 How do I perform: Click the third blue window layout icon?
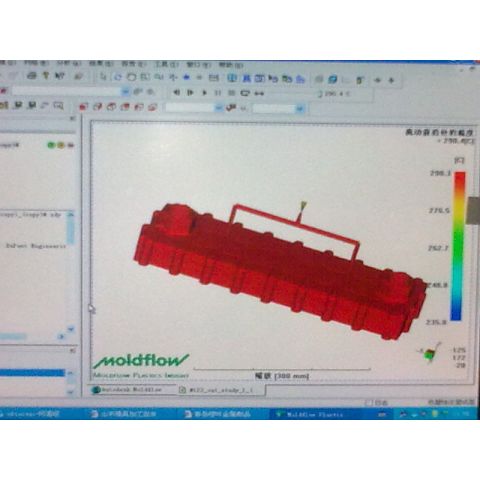click(259, 79)
